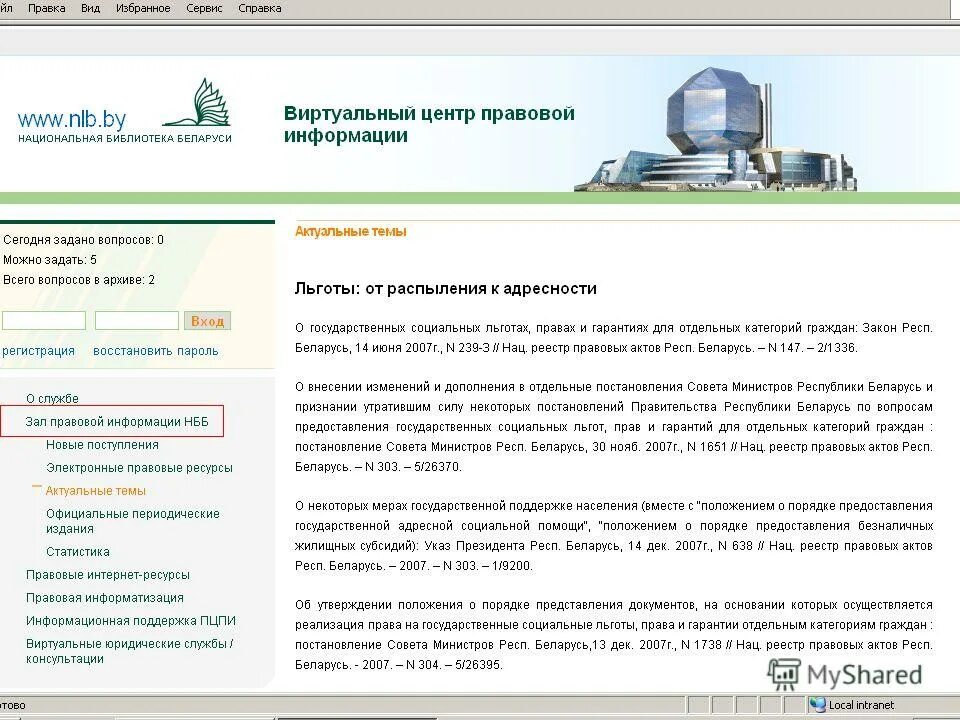Select Зал правовой информации НББ
Image resolution: width=960 pixels, height=720 pixels.
(x=117, y=421)
